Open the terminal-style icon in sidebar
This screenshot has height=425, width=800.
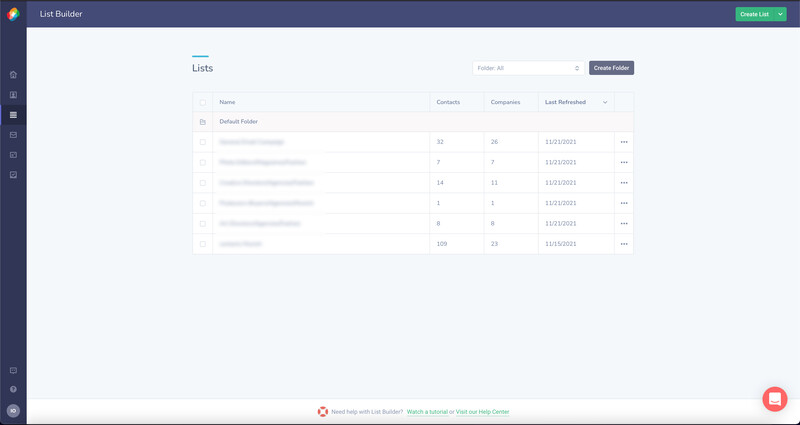[x=13, y=155]
